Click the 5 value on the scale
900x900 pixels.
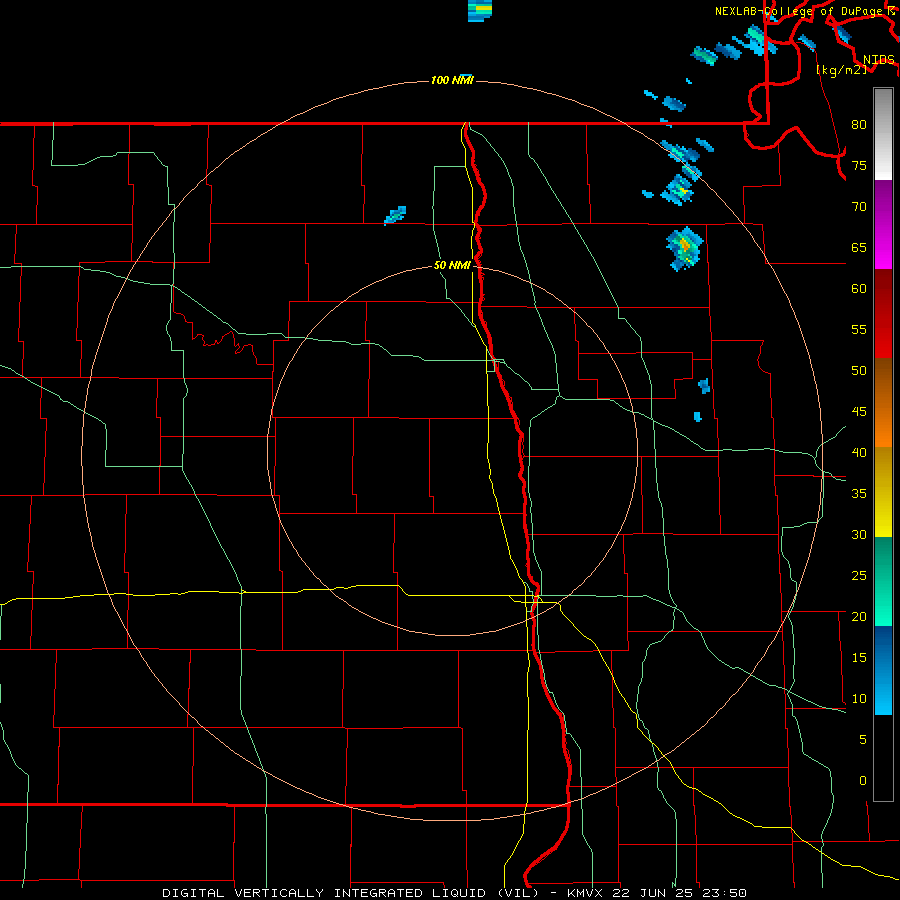point(862,740)
